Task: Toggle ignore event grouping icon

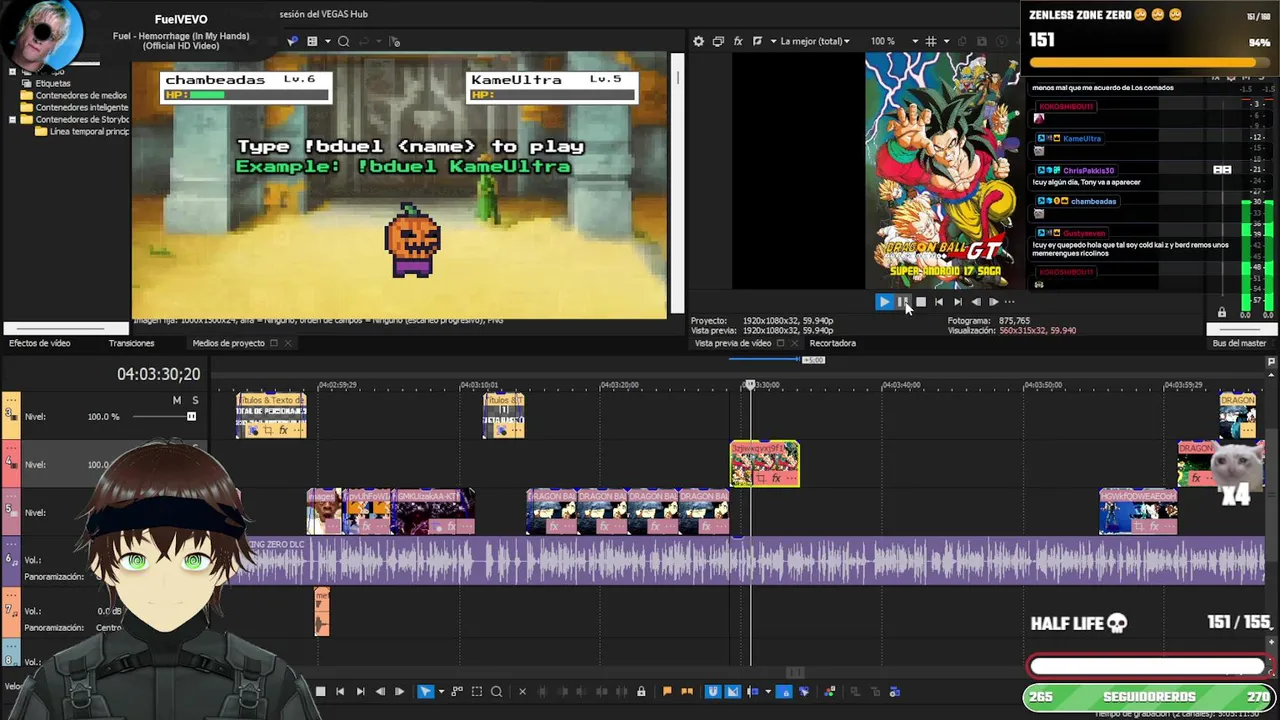Action: click(x=804, y=691)
